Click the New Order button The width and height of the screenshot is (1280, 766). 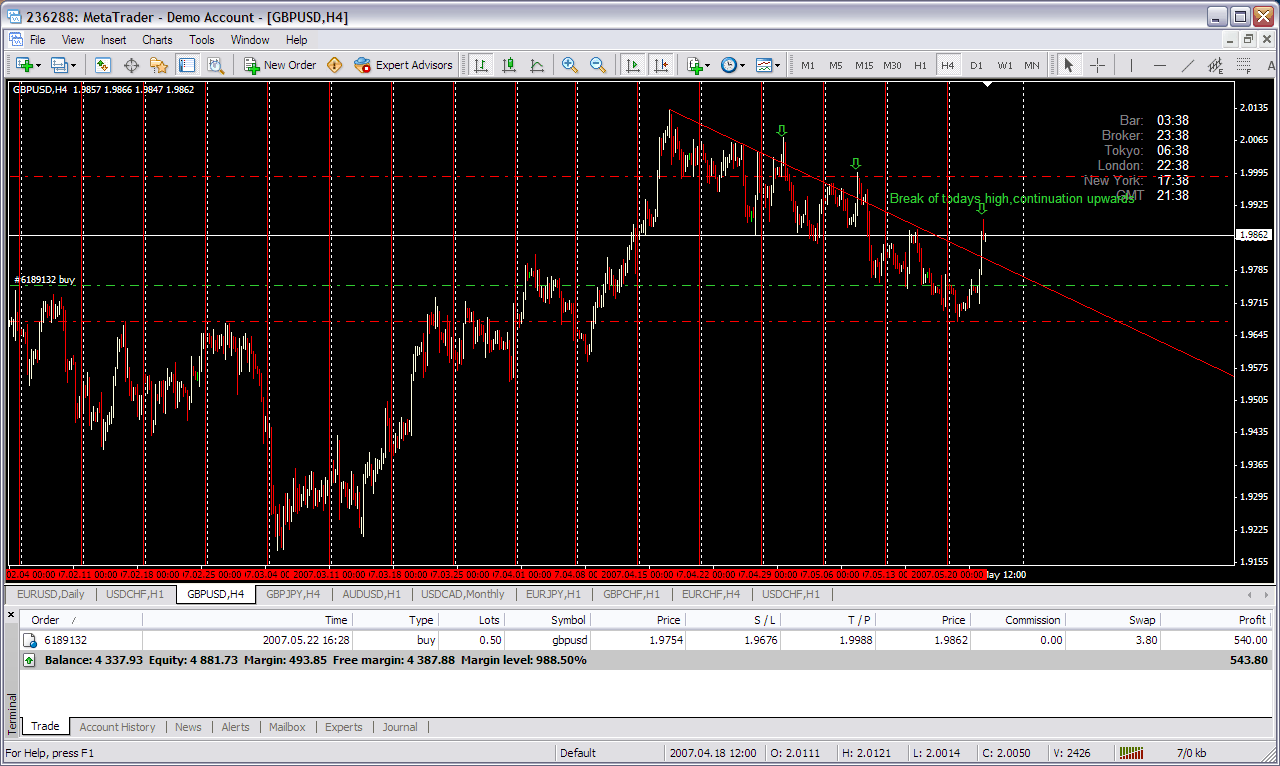coord(280,65)
